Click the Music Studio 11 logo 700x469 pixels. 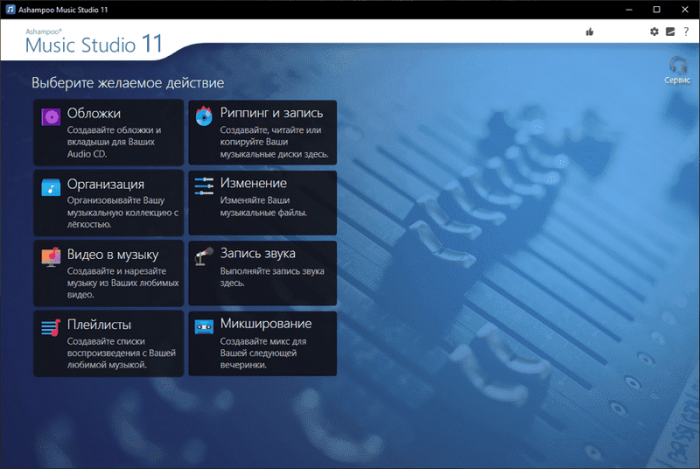click(94, 42)
